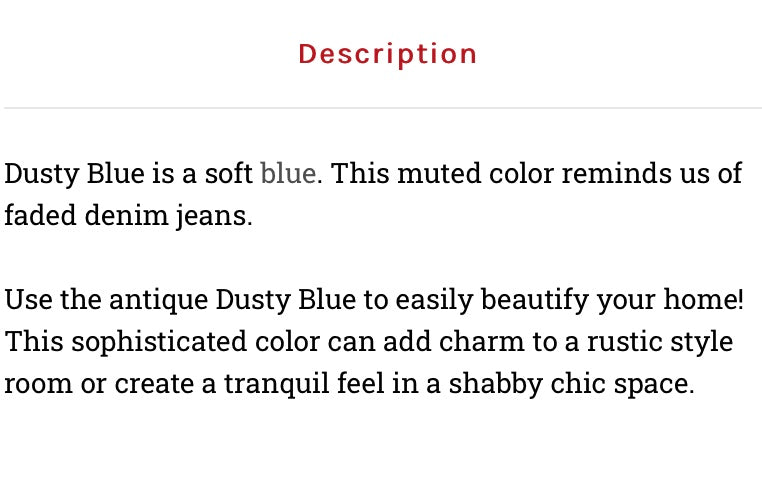Image resolution: width=762 pixels, height=492 pixels.
Task: Click the word 'sophisticated' in second paragraph
Action: click(x=159, y=342)
